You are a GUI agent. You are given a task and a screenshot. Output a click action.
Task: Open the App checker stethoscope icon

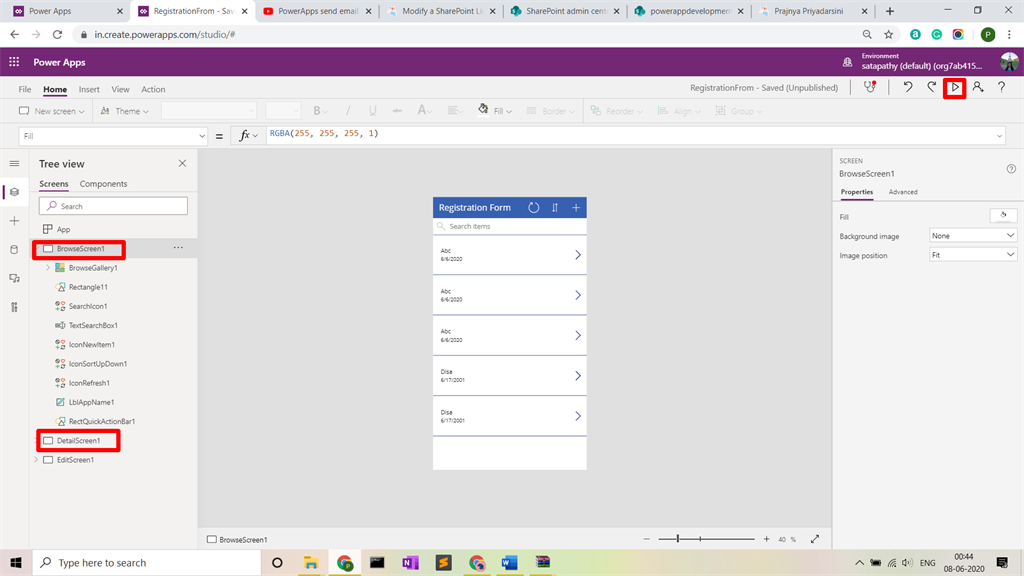870,88
